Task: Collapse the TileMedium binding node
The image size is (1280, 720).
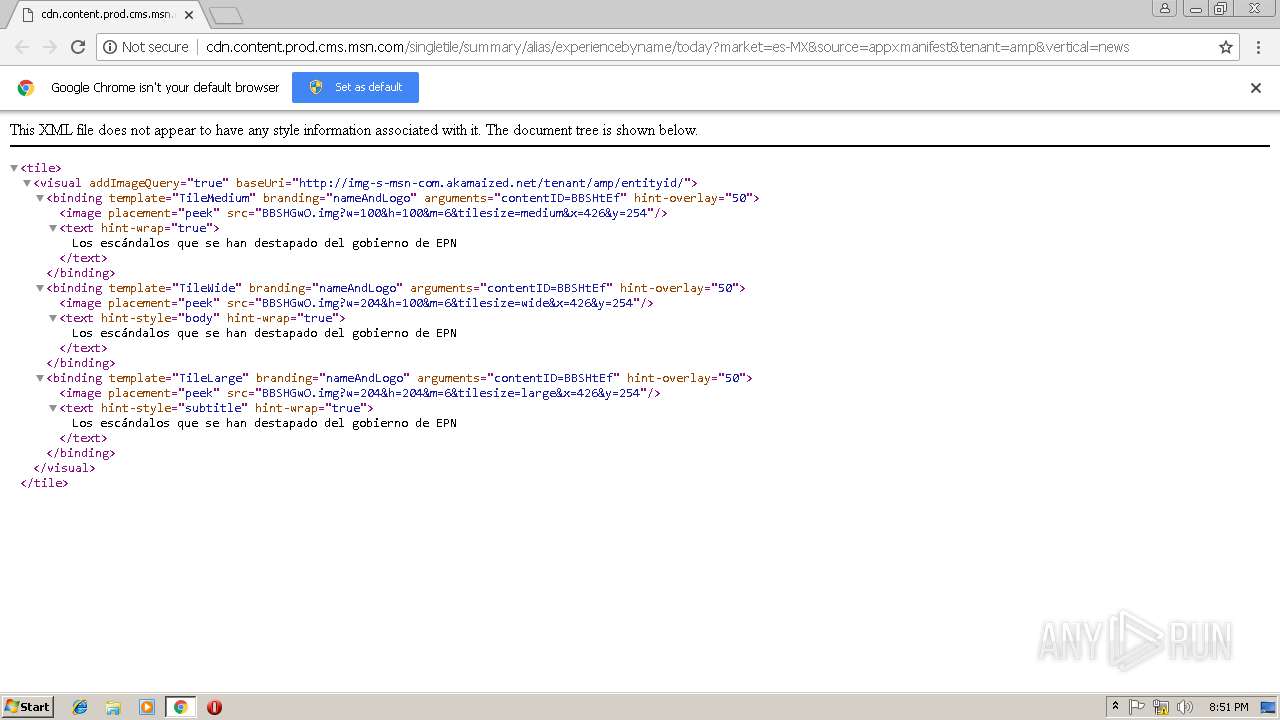Action: coord(40,198)
